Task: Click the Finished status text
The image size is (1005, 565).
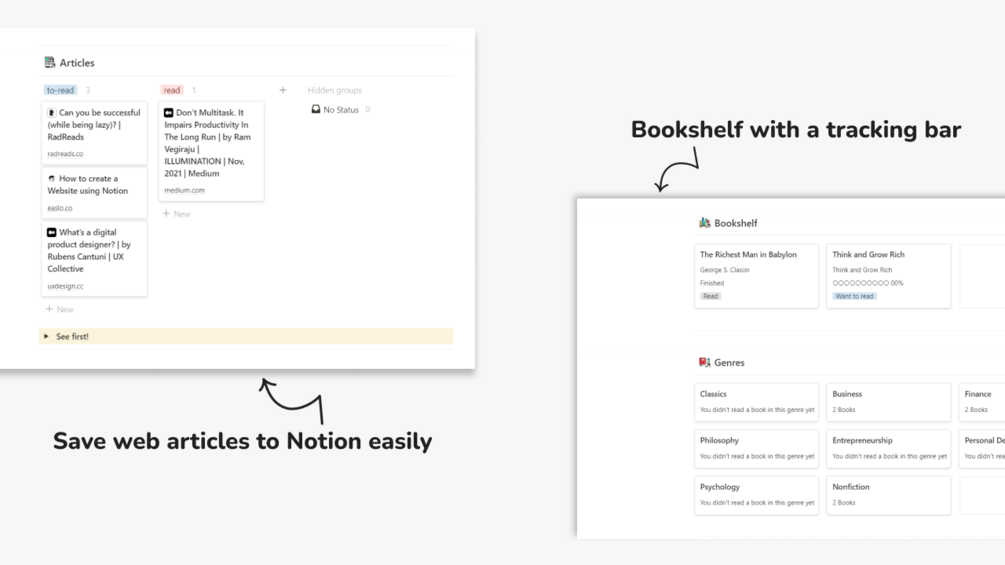Action: (x=712, y=282)
